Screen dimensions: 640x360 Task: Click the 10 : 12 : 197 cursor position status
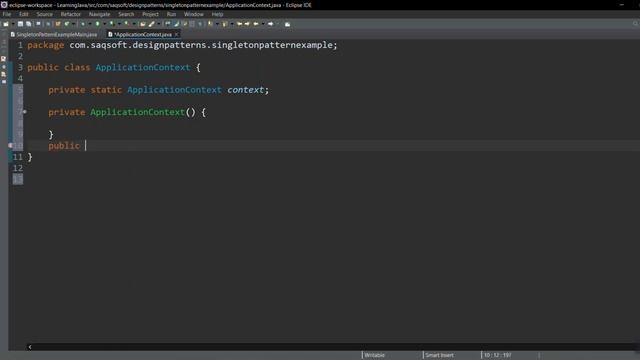pos(498,355)
